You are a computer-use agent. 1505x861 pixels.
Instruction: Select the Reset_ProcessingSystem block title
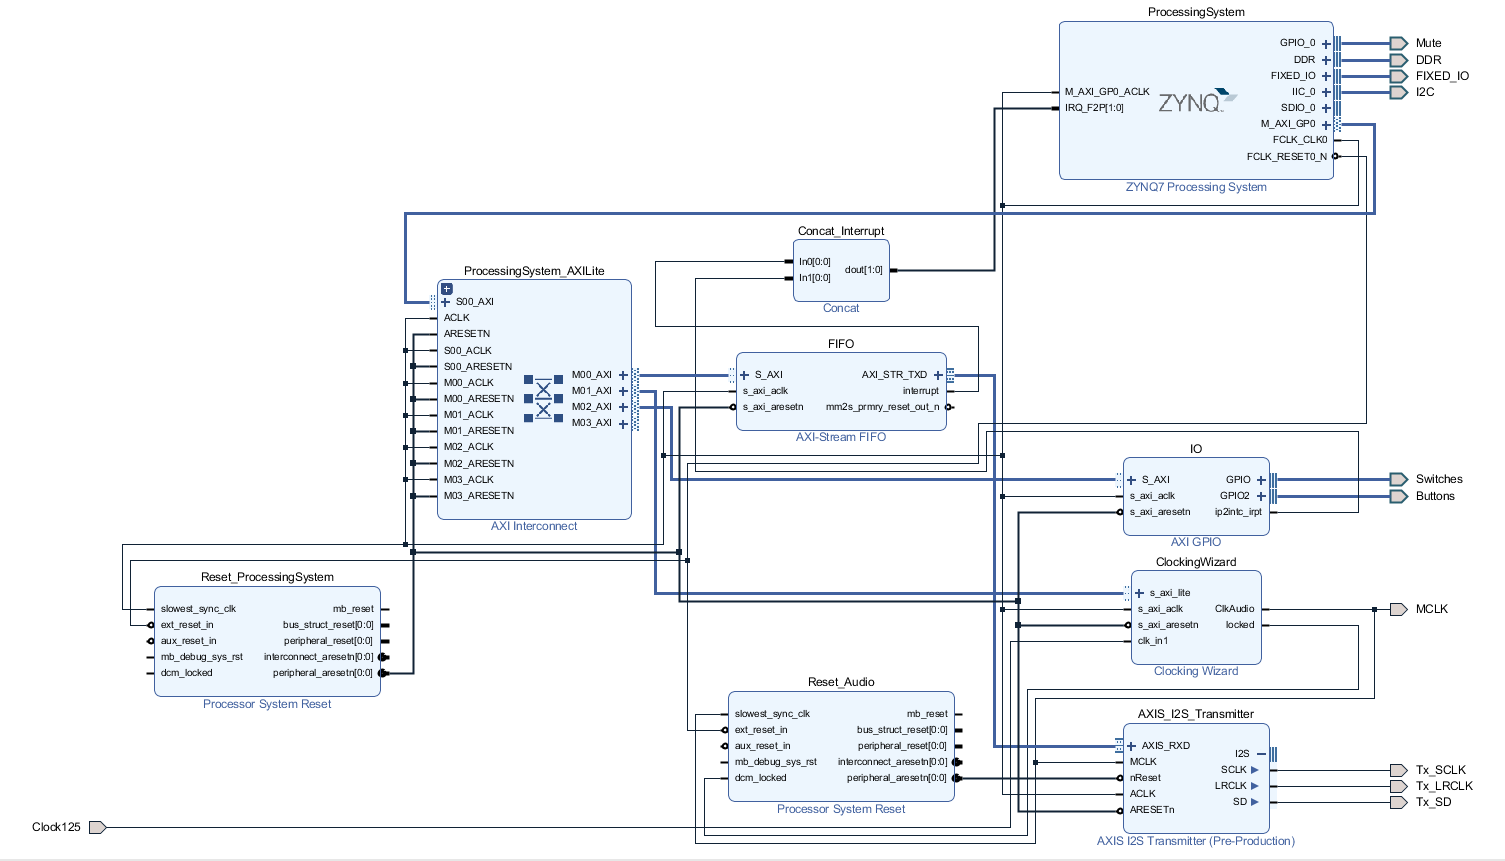click(x=267, y=577)
